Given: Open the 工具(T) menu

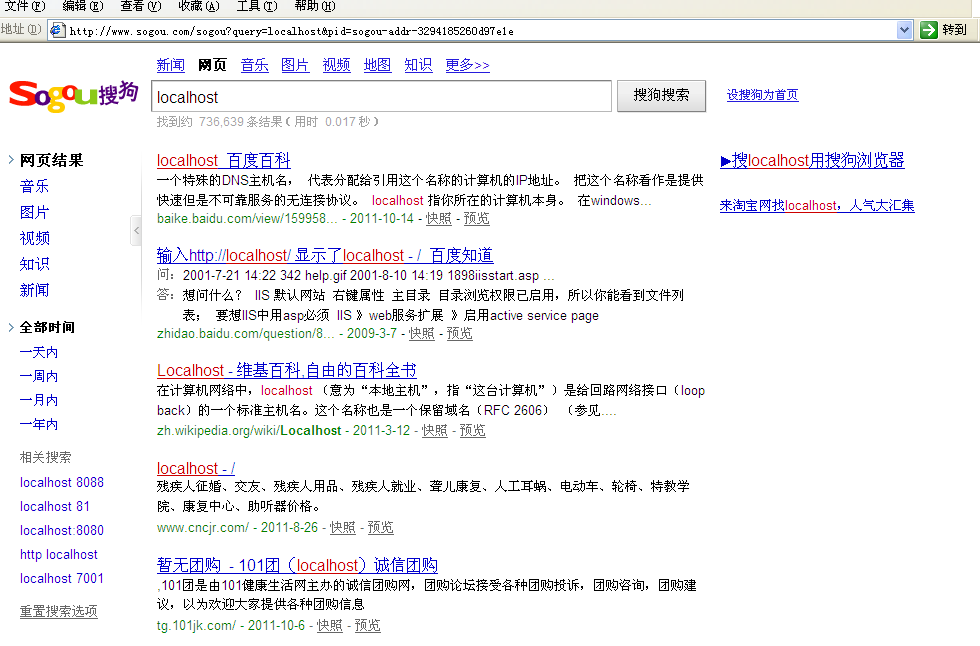Looking at the screenshot, I should tap(257, 6).
